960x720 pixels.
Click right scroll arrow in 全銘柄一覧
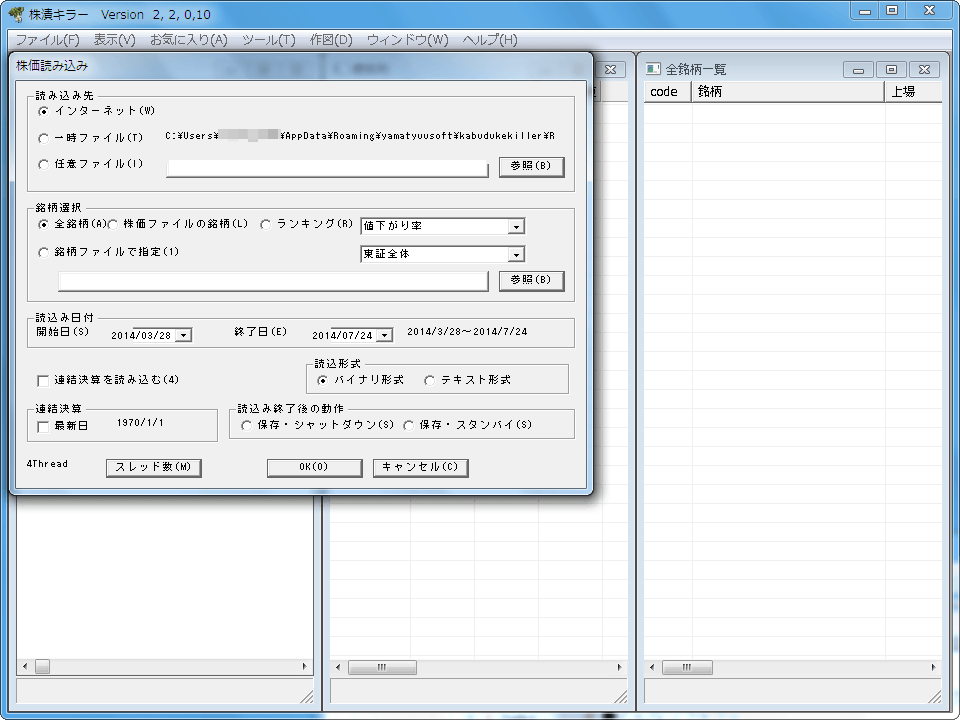coord(934,667)
